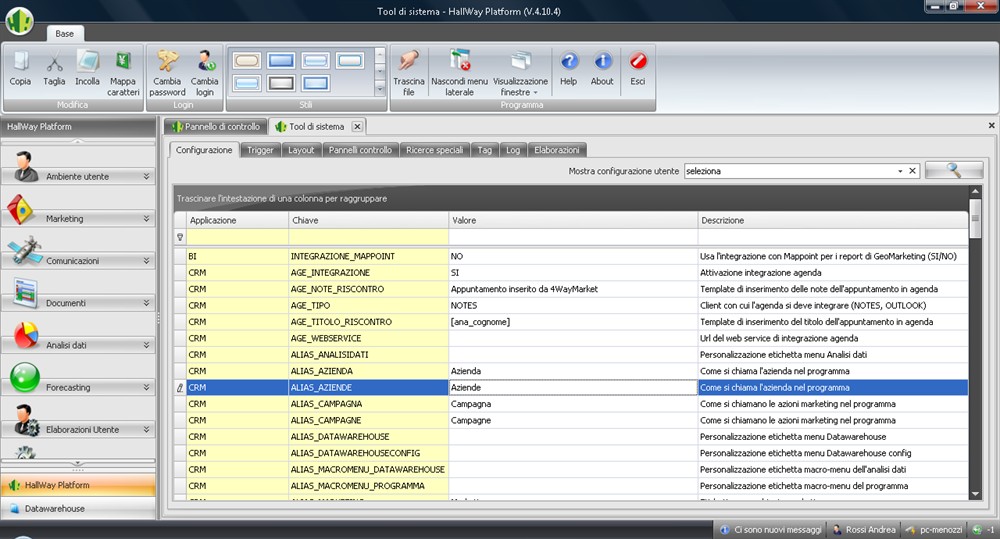Select the Taglia scissors tool

click(x=54, y=68)
